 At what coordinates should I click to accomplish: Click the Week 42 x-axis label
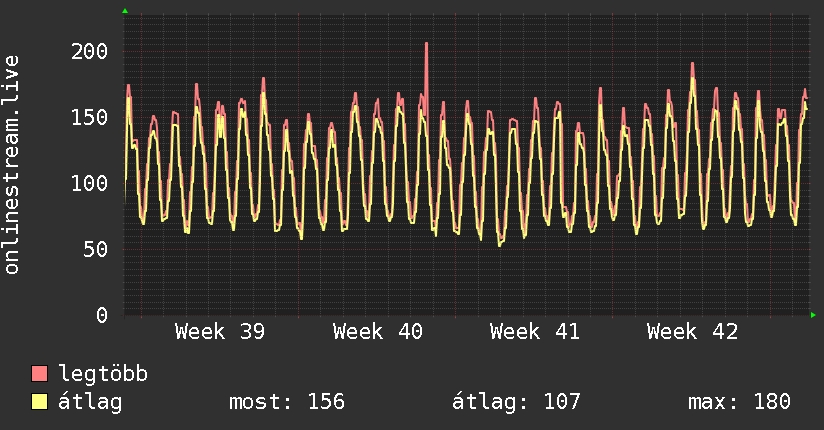tap(692, 332)
